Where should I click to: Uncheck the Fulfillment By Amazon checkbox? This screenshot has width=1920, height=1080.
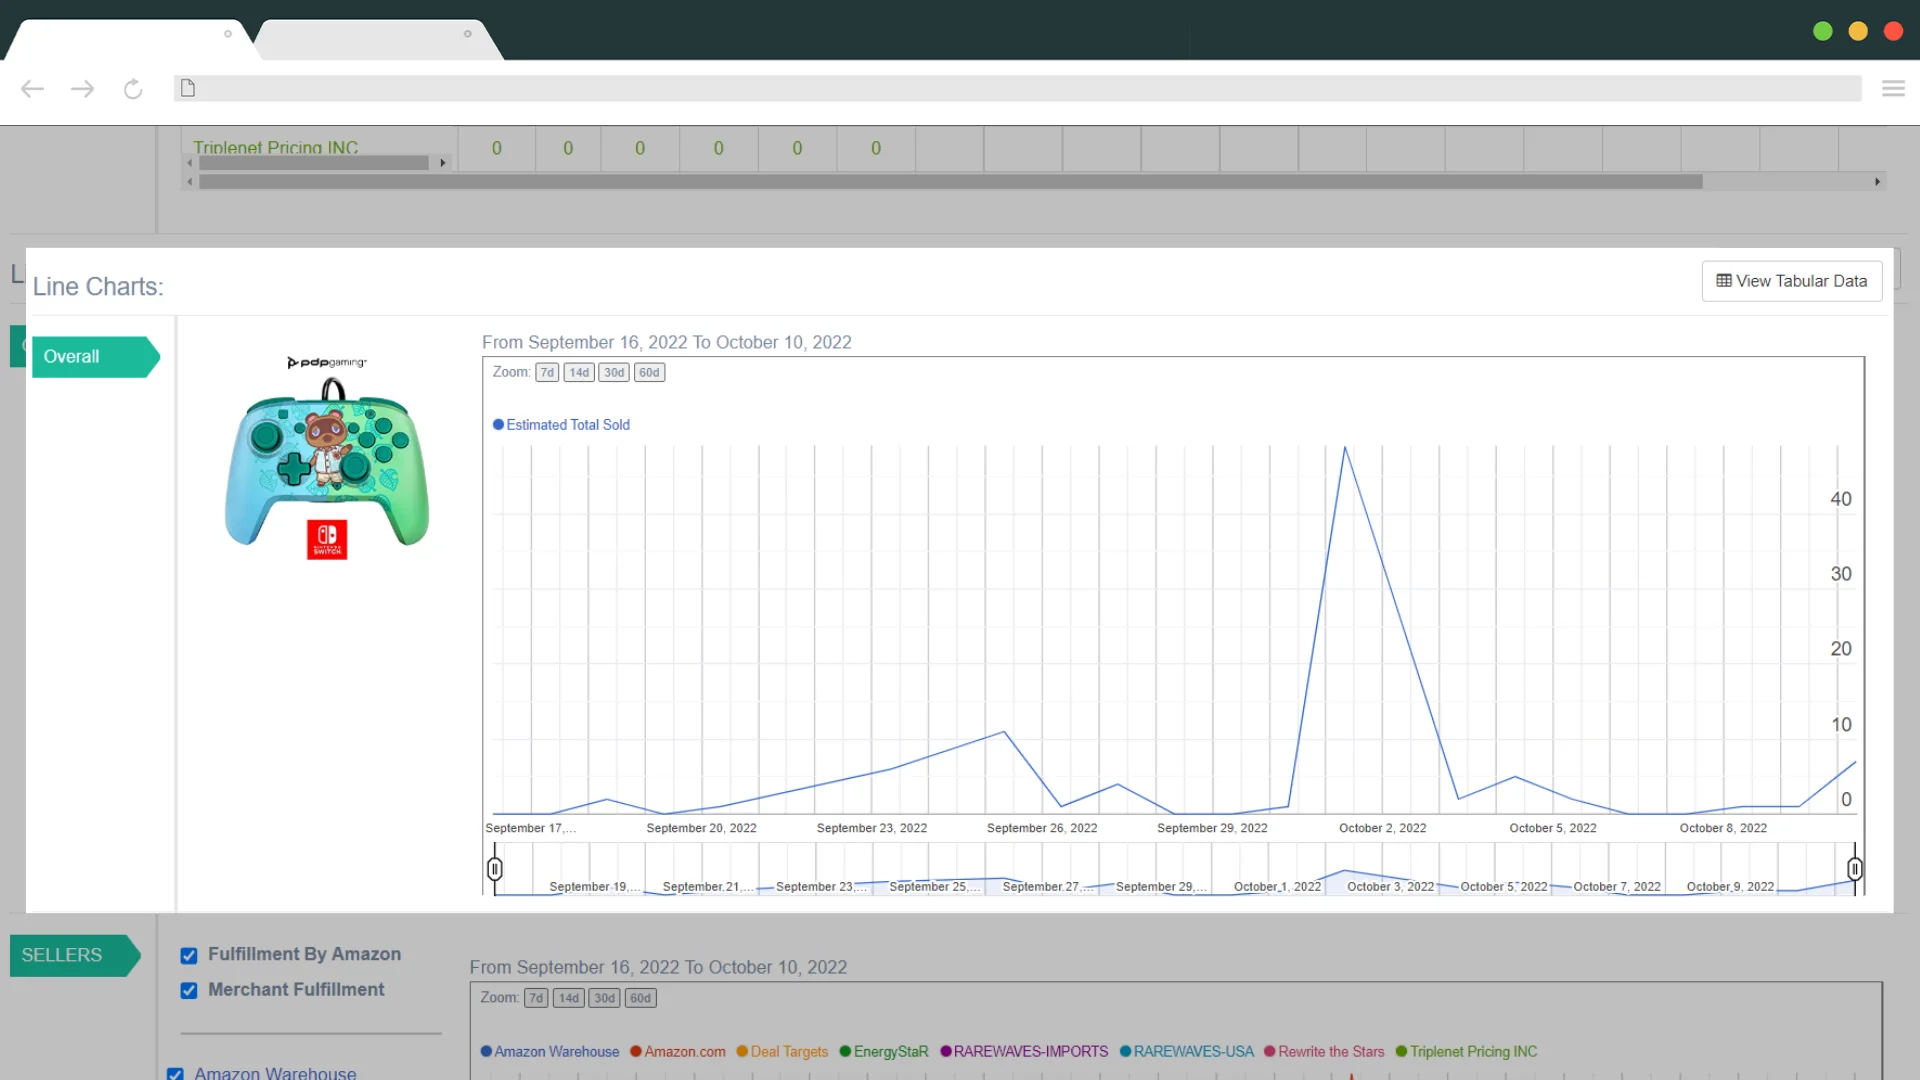point(189,955)
